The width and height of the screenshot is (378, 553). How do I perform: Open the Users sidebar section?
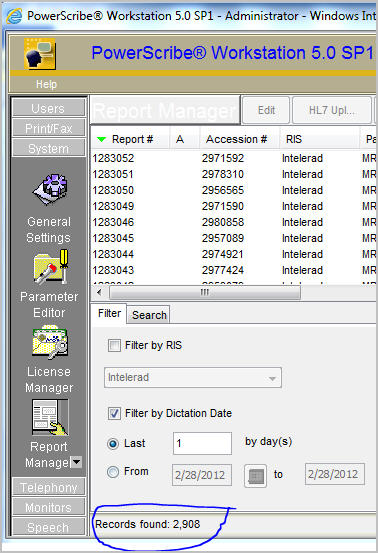(49, 108)
